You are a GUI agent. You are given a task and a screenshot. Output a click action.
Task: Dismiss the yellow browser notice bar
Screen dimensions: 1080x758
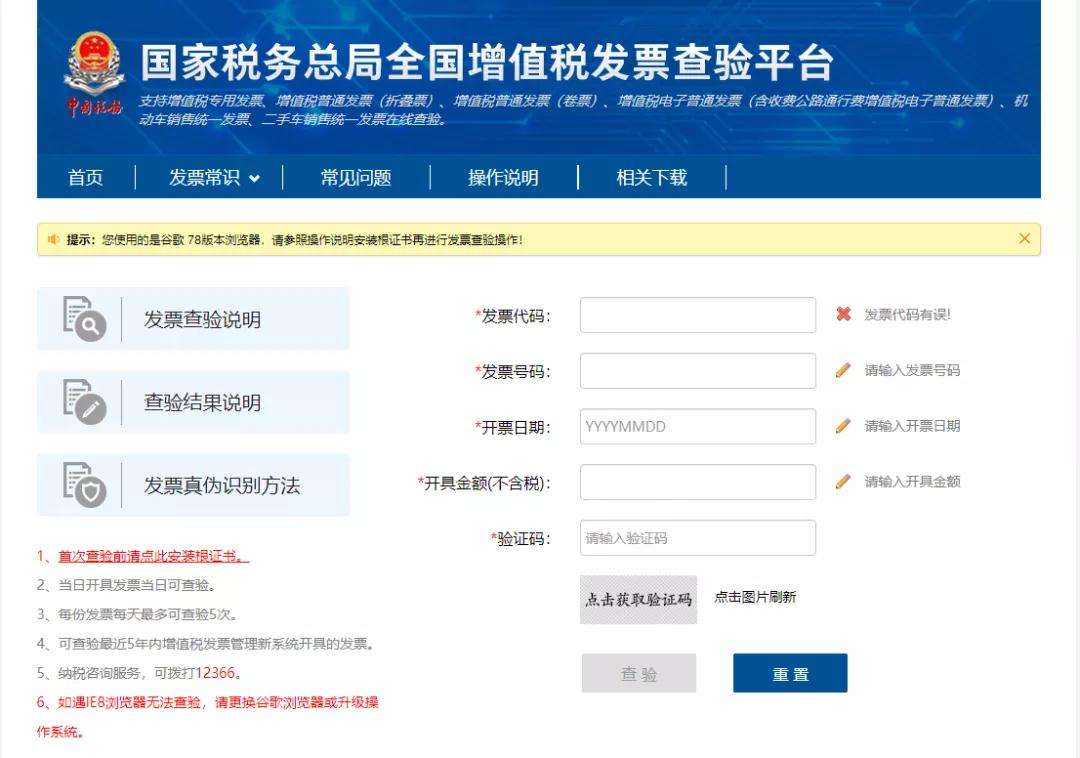[1024, 239]
